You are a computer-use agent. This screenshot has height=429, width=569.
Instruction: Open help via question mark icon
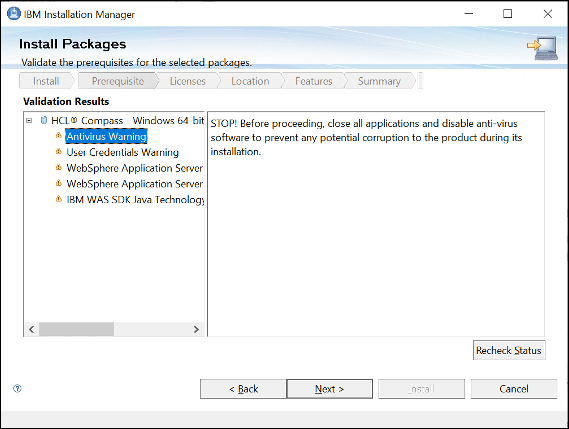click(17, 389)
